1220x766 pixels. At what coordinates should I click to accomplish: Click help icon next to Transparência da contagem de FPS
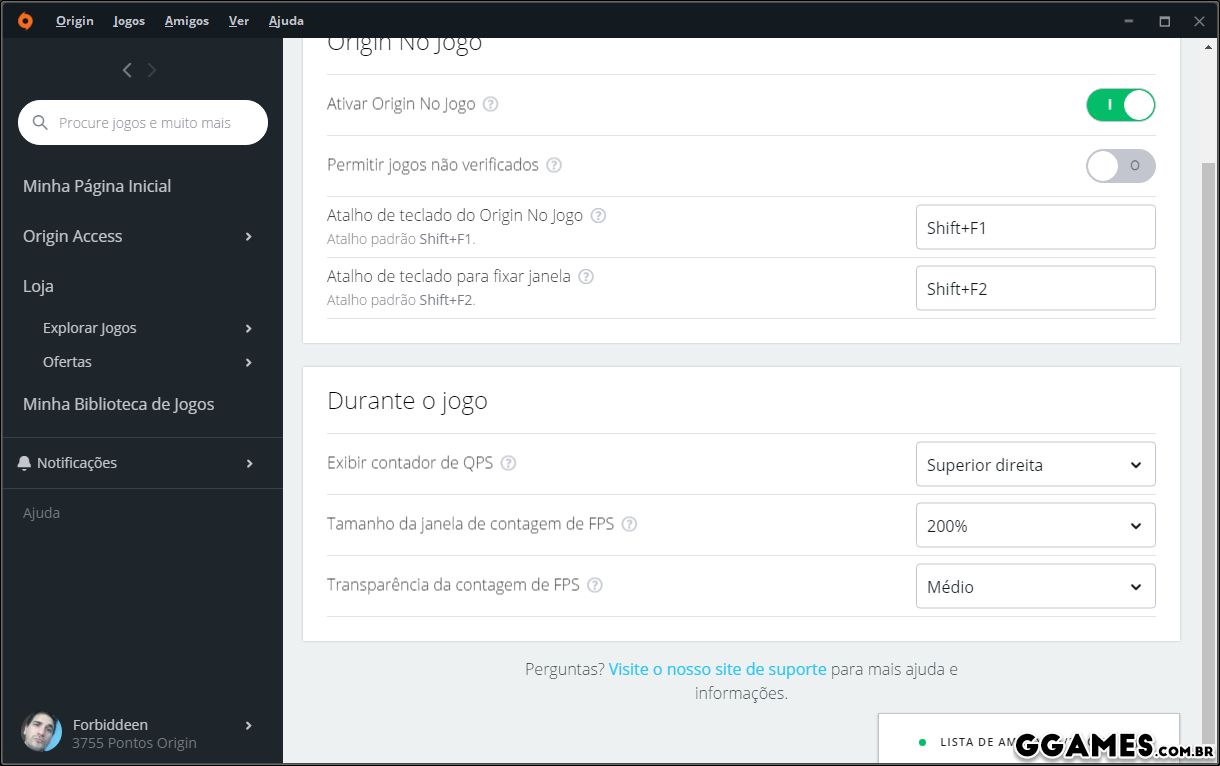click(x=595, y=585)
